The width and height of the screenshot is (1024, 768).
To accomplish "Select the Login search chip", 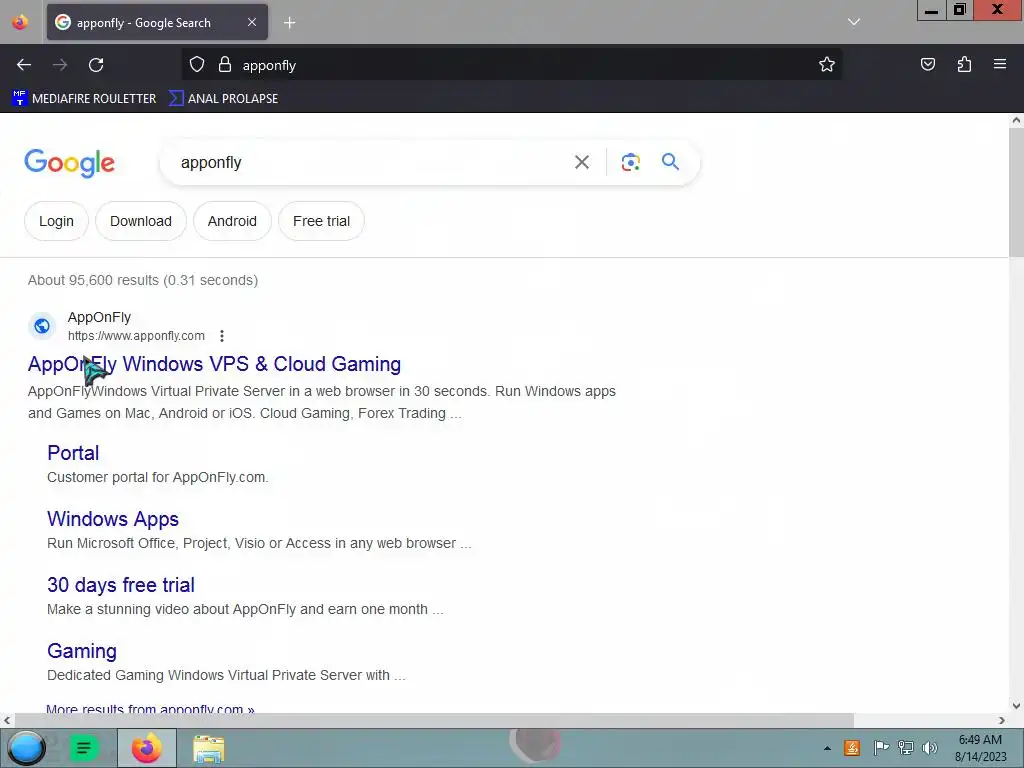I will (x=56, y=221).
